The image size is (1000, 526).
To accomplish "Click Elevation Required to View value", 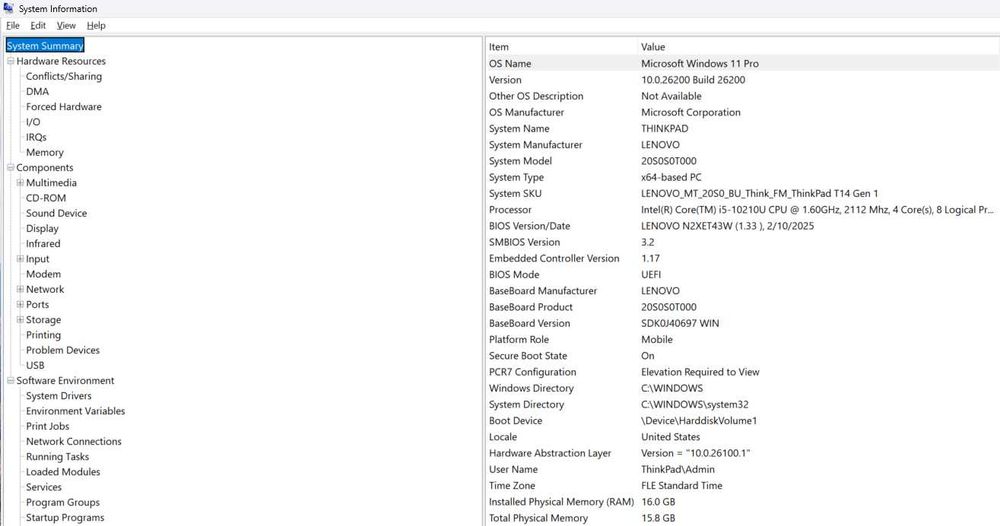I will (x=700, y=372).
